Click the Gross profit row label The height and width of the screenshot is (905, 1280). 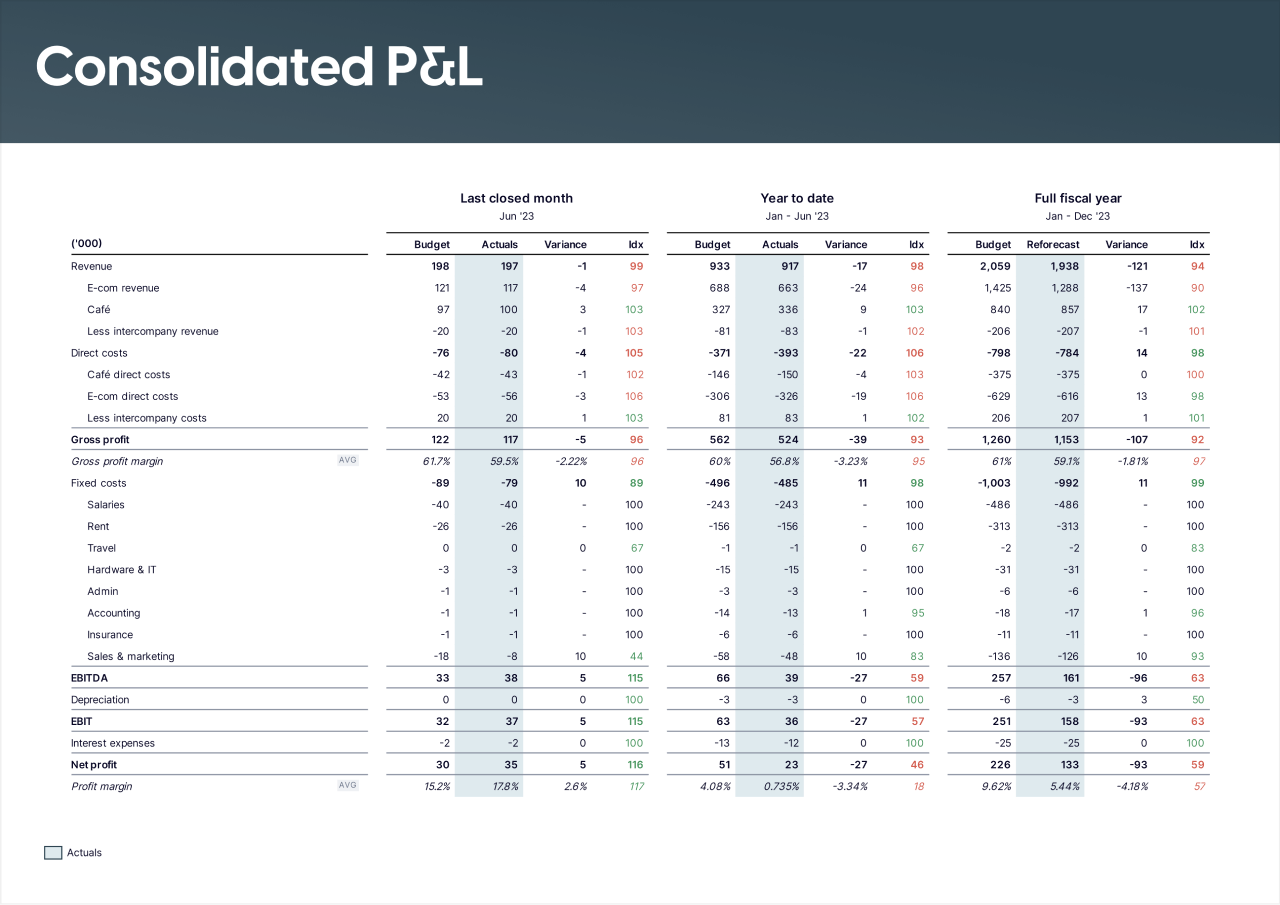point(100,440)
